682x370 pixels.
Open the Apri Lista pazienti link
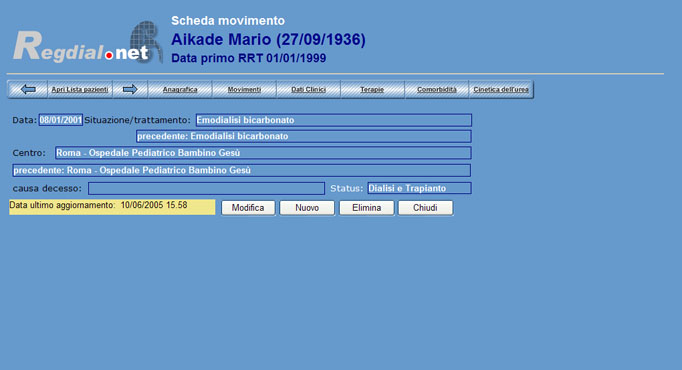click(80, 89)
